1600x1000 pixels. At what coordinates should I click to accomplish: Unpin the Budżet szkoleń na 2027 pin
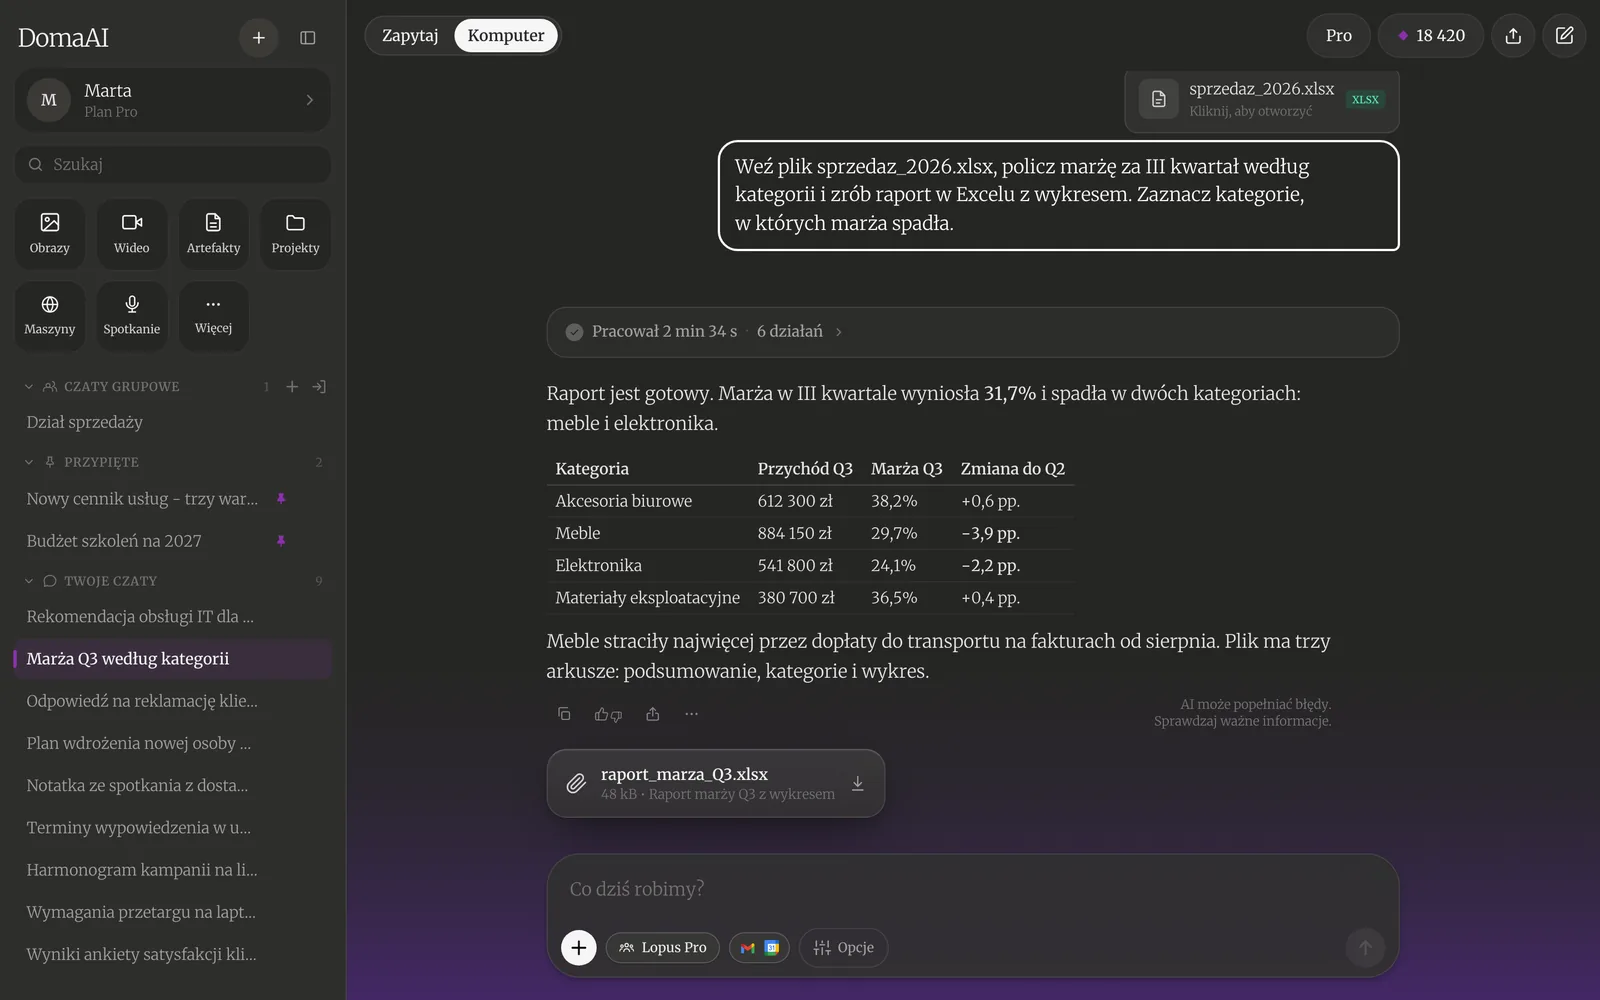click(x=281, y=541)
